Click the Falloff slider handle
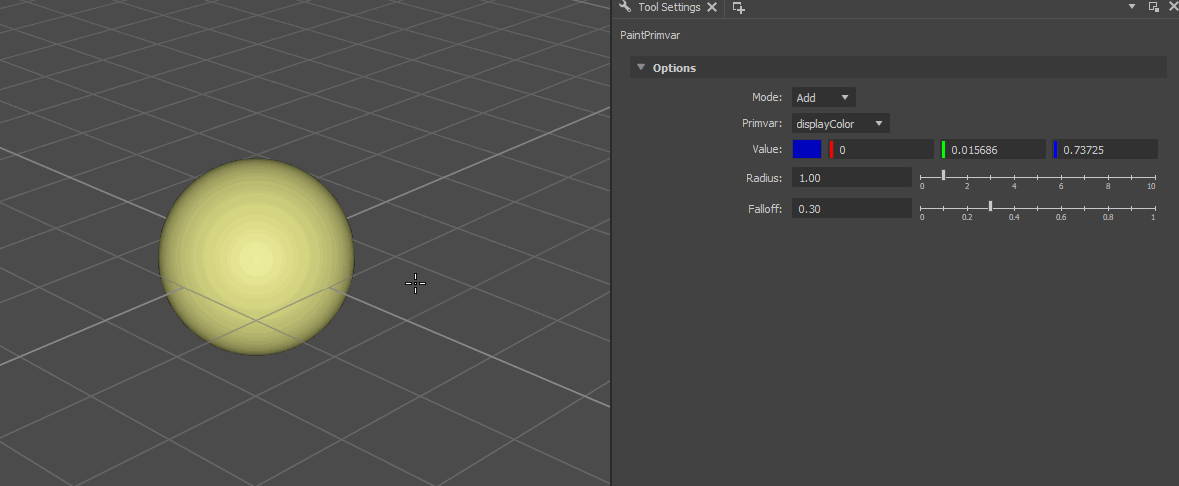Screen dimensions: 1179x486 (x=990, y=205)
